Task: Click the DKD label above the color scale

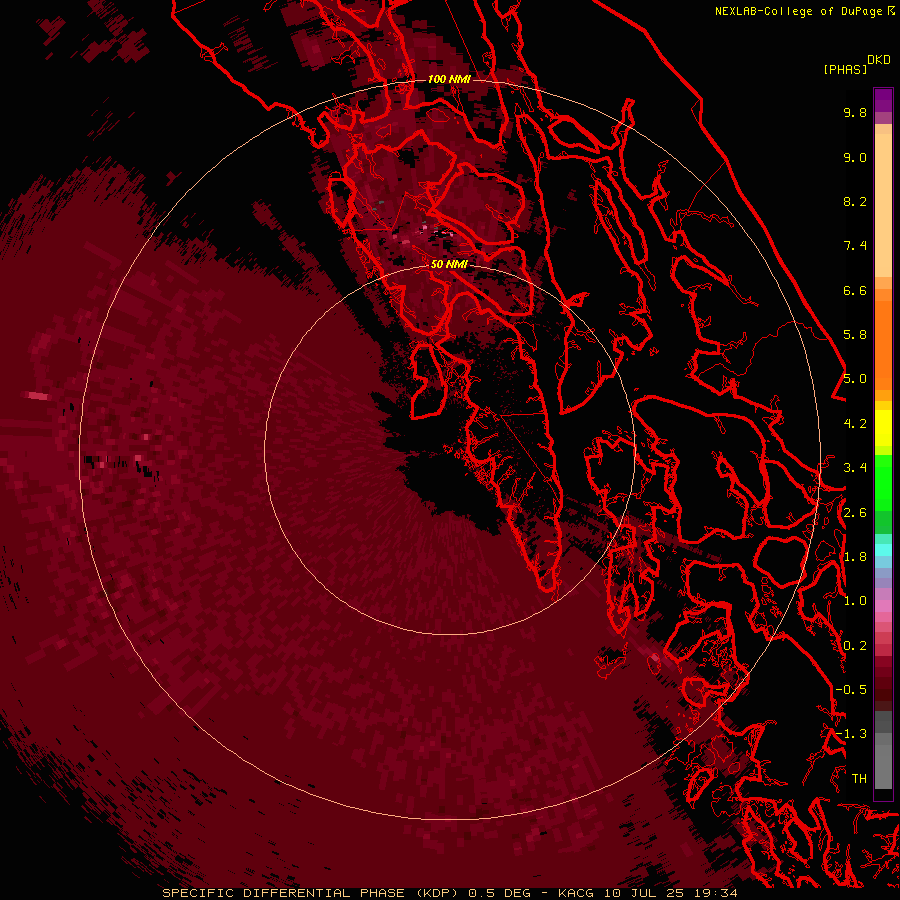Action: (879, 60)
